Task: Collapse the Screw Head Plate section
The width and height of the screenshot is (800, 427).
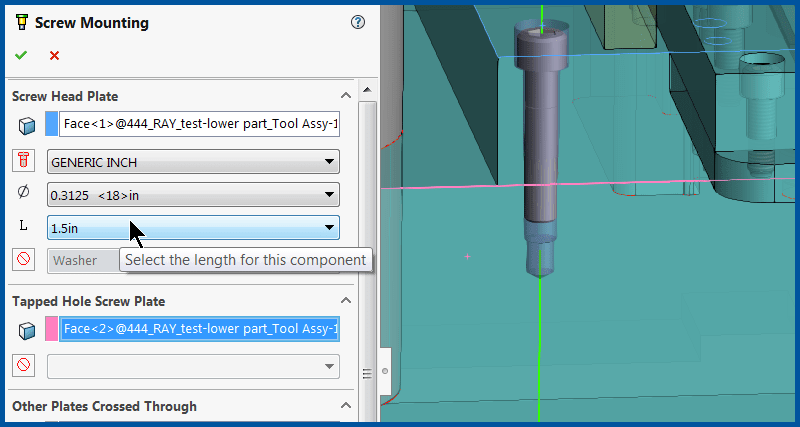Action: point(346,96)
